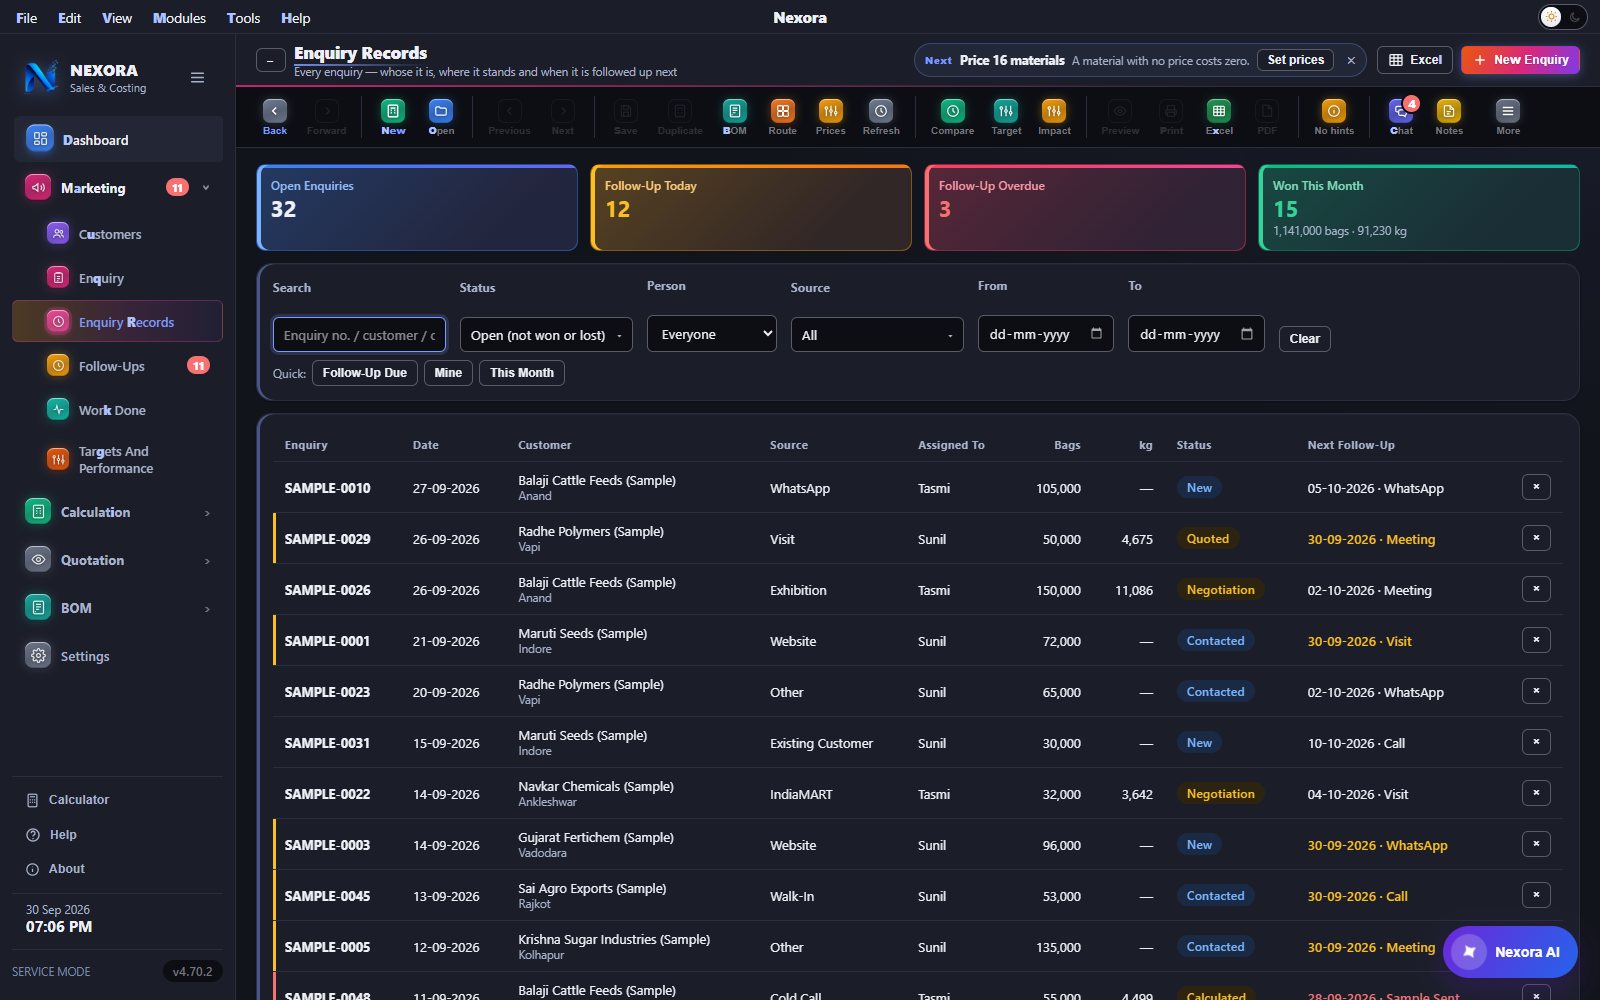Click the Back toolbar icon

275,117
